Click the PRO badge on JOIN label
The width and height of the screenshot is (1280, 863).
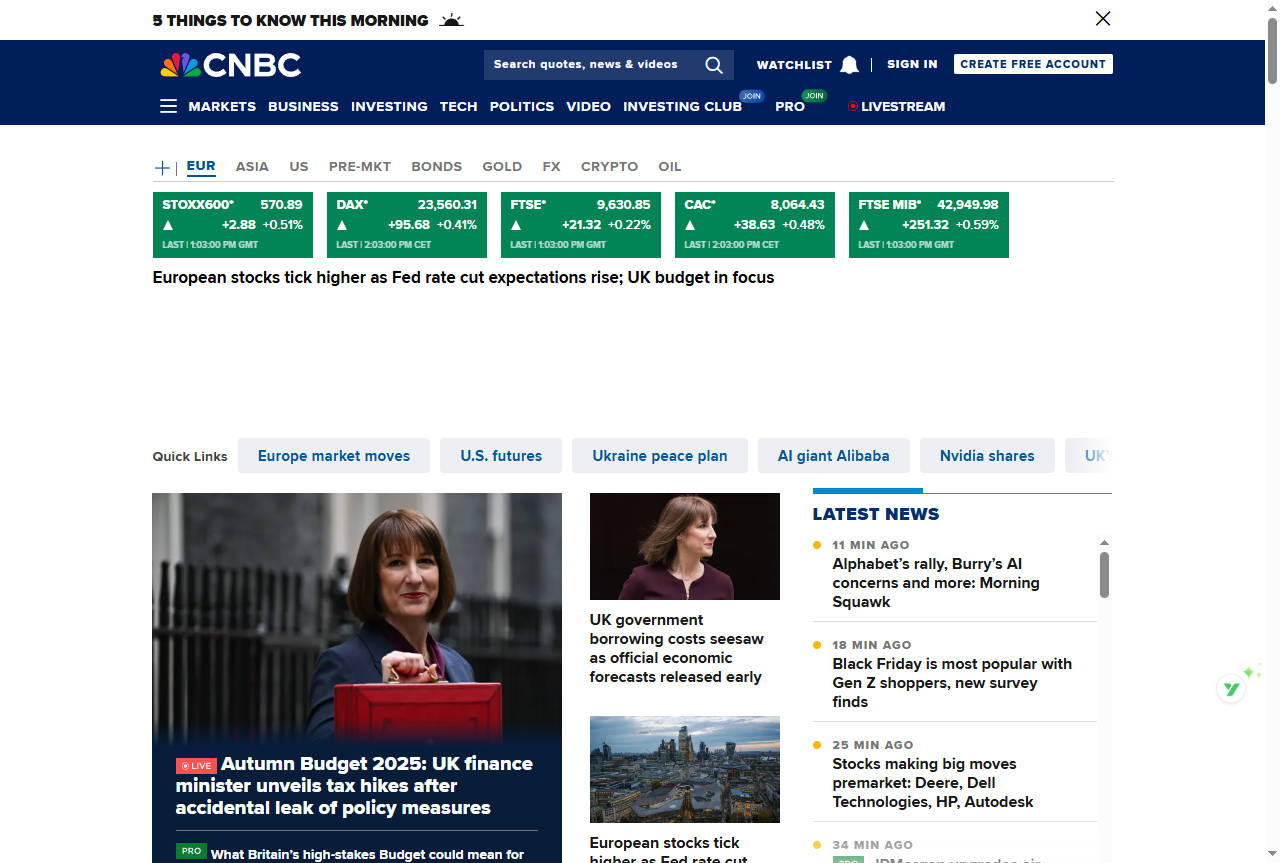(814, 96)
